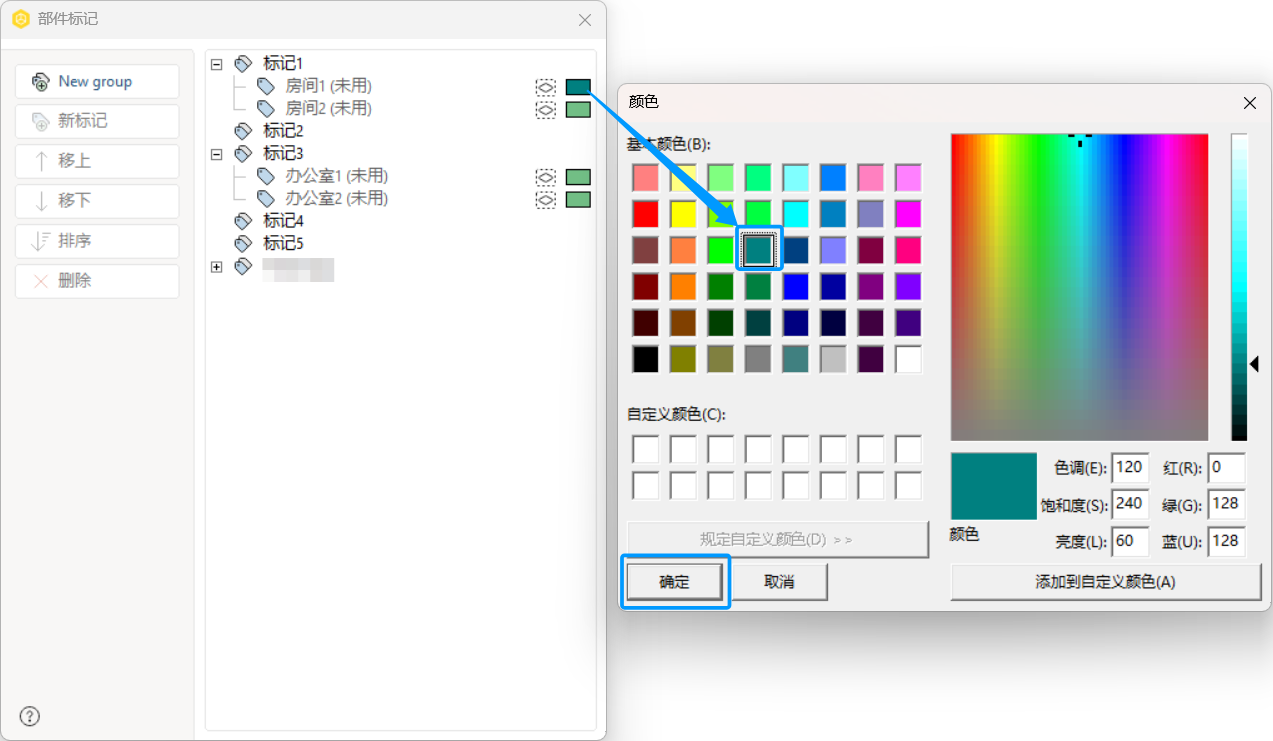This screenshot has height=741, width=1273.
Task: Pick magenta basic color in second row
Action: point(908,214)
